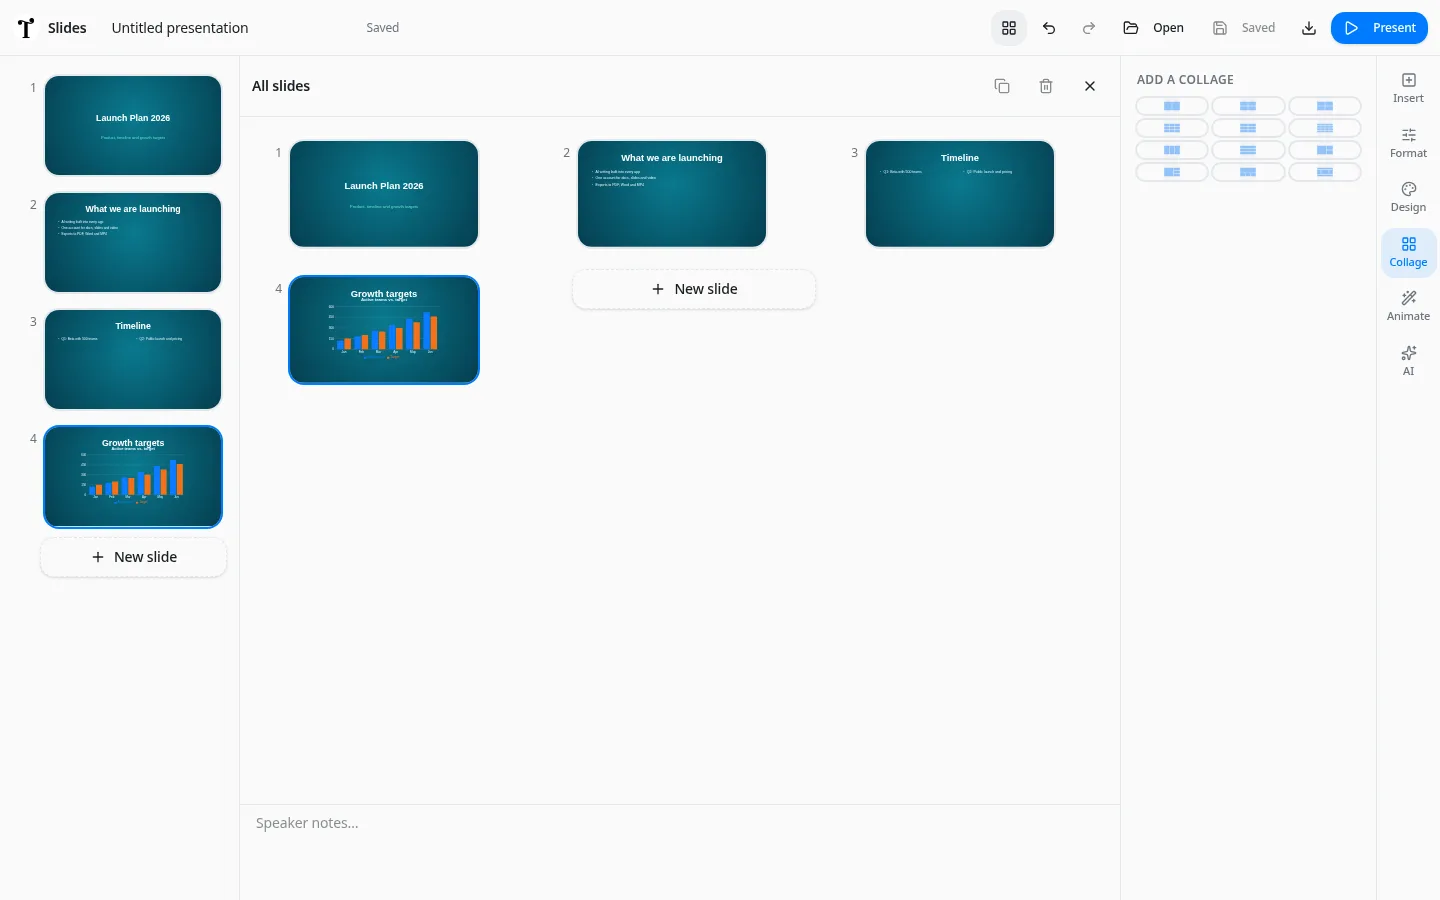Open the AI sparkle panel
The width and height of the screenshot is (1440, 900).
pyautogui.click(x=1408, y=360)
